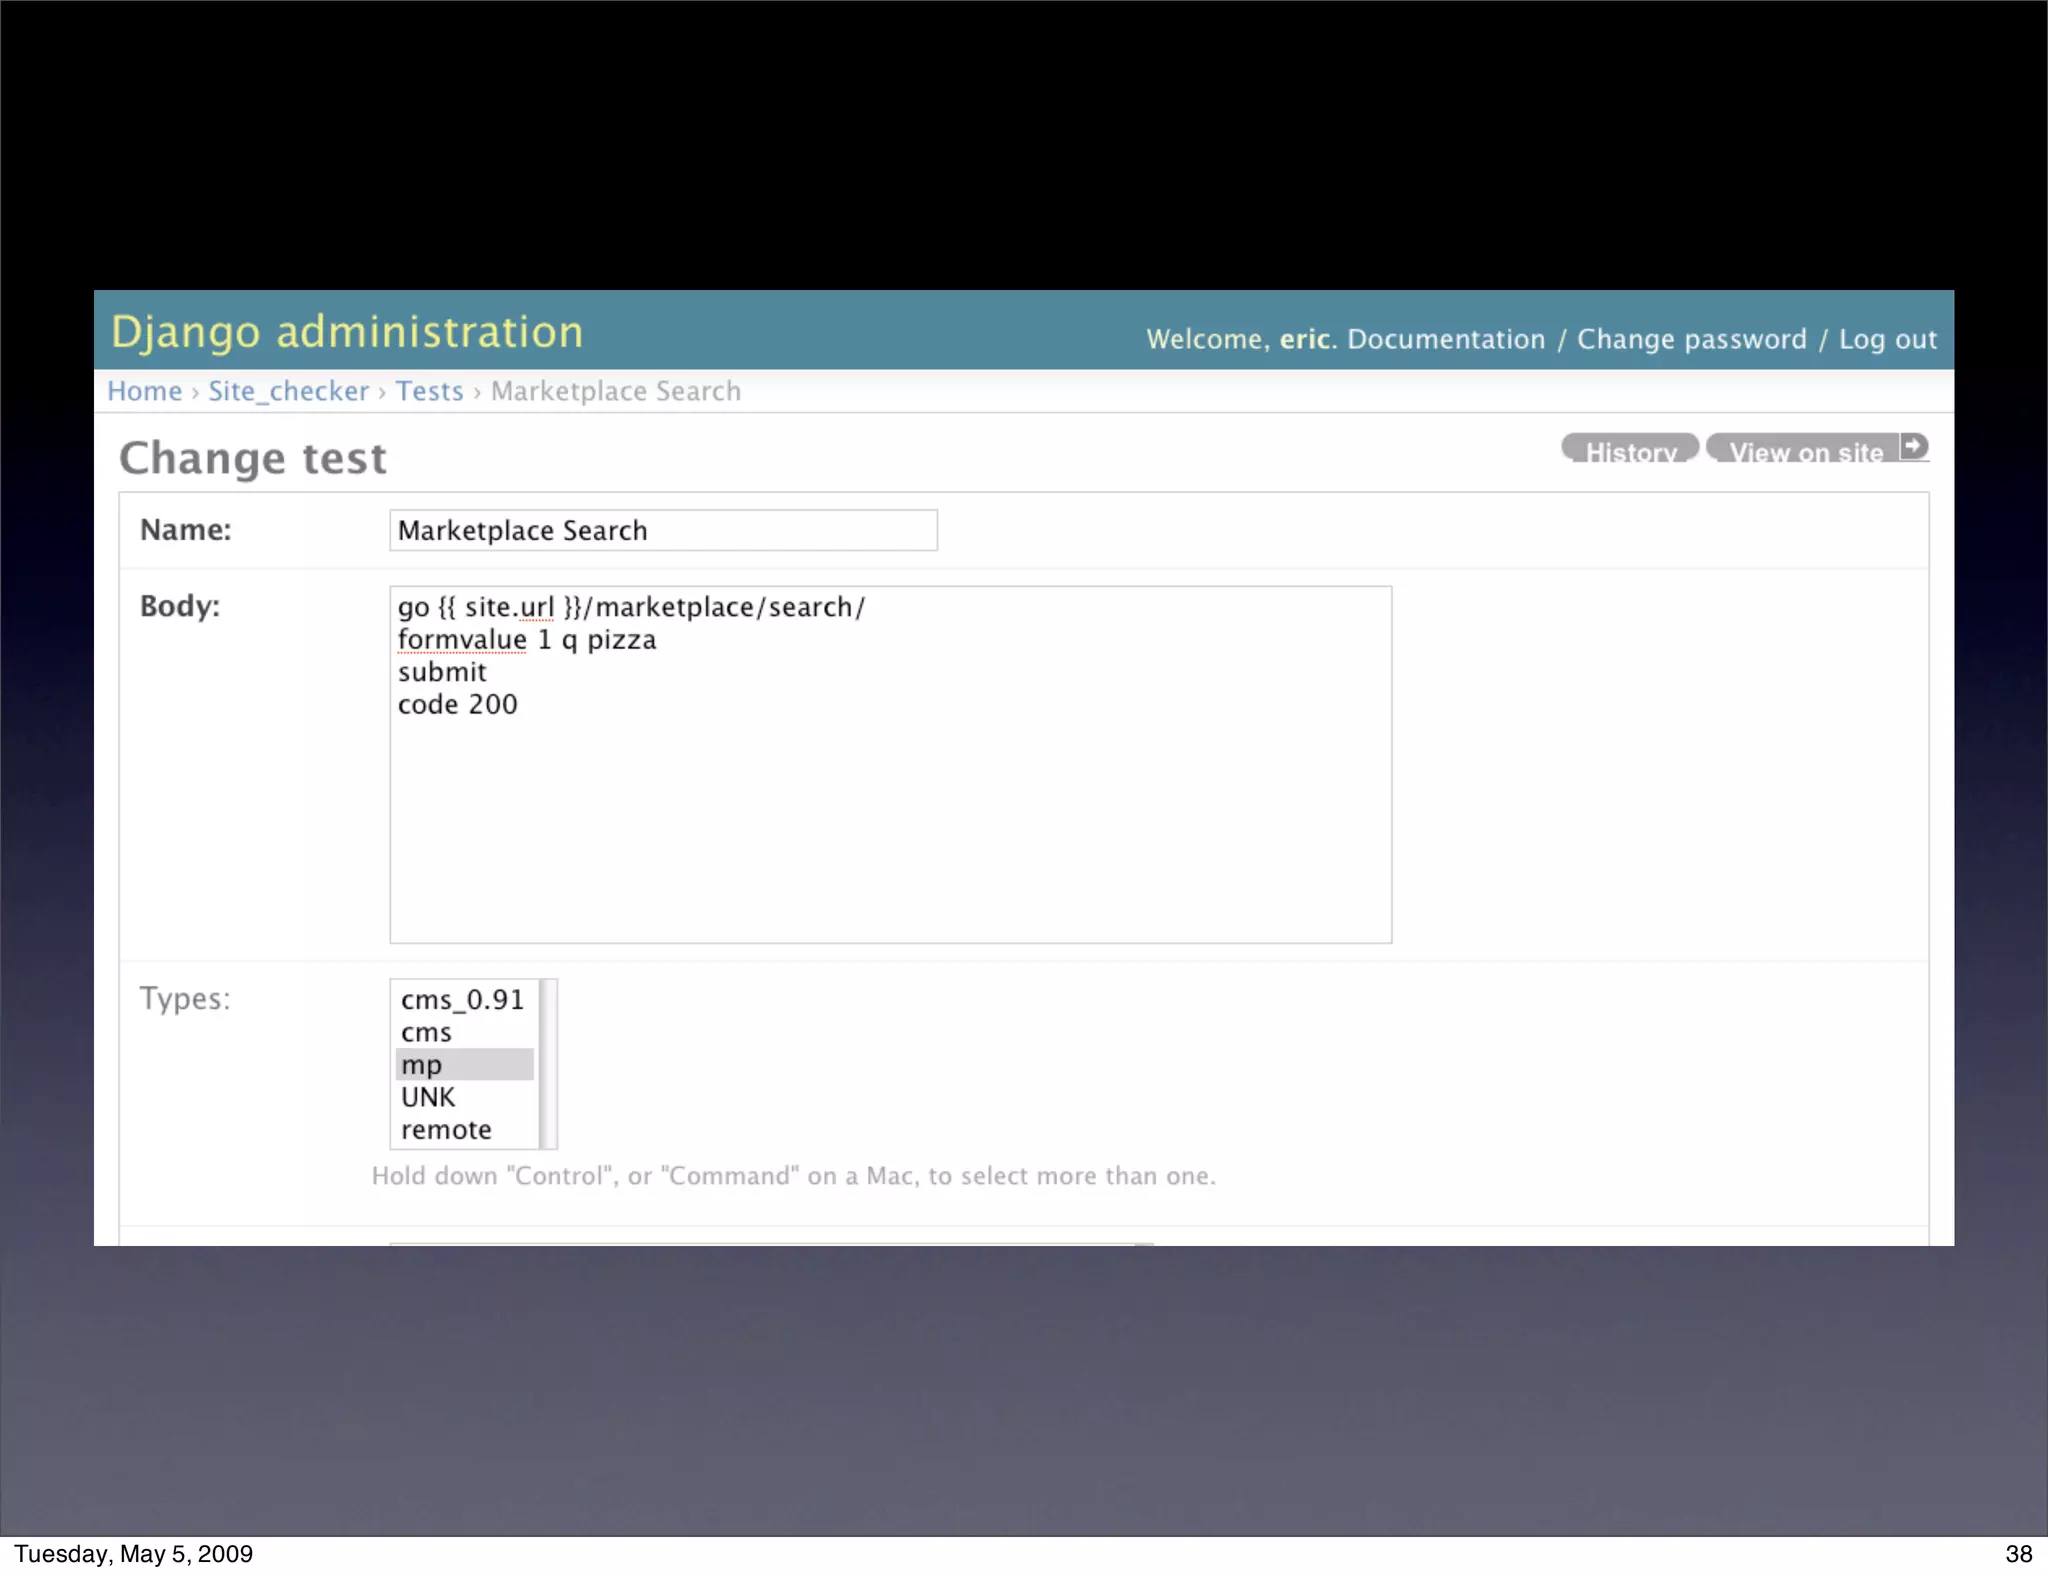The image size is (2048, 1576).
Task: Click the 'formvalue 1 q pizza' line
Action: [527, 640]
